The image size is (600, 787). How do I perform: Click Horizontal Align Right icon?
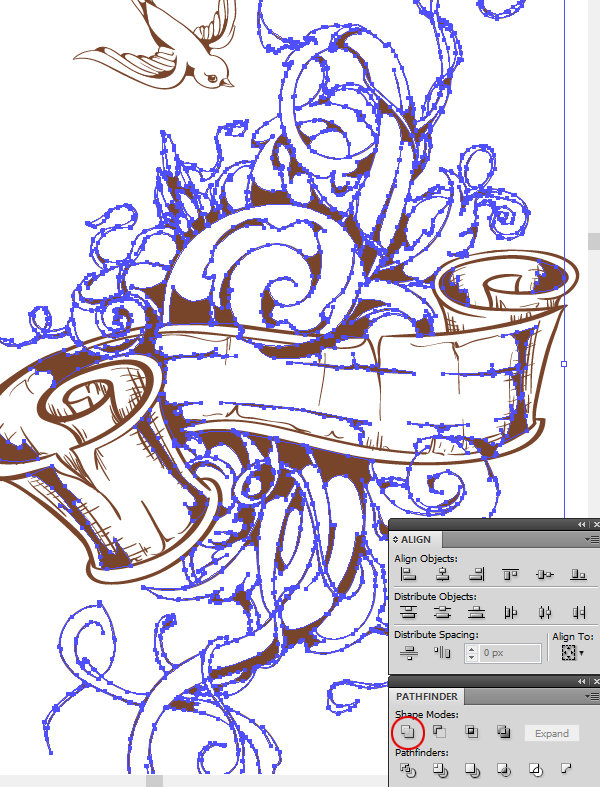(476, 574)
